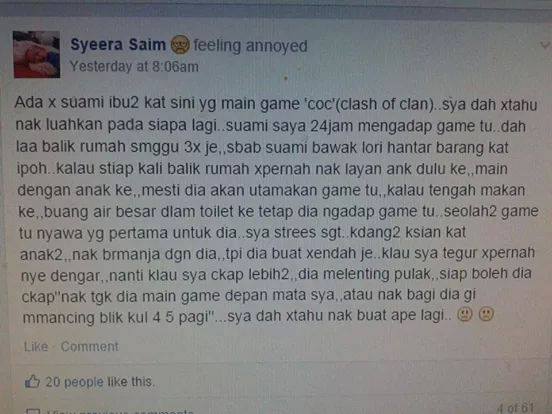Open the 'Yesterday at 8:06am' timestamp
Screen dimensions: 552x414
click(x=134, y=66)
